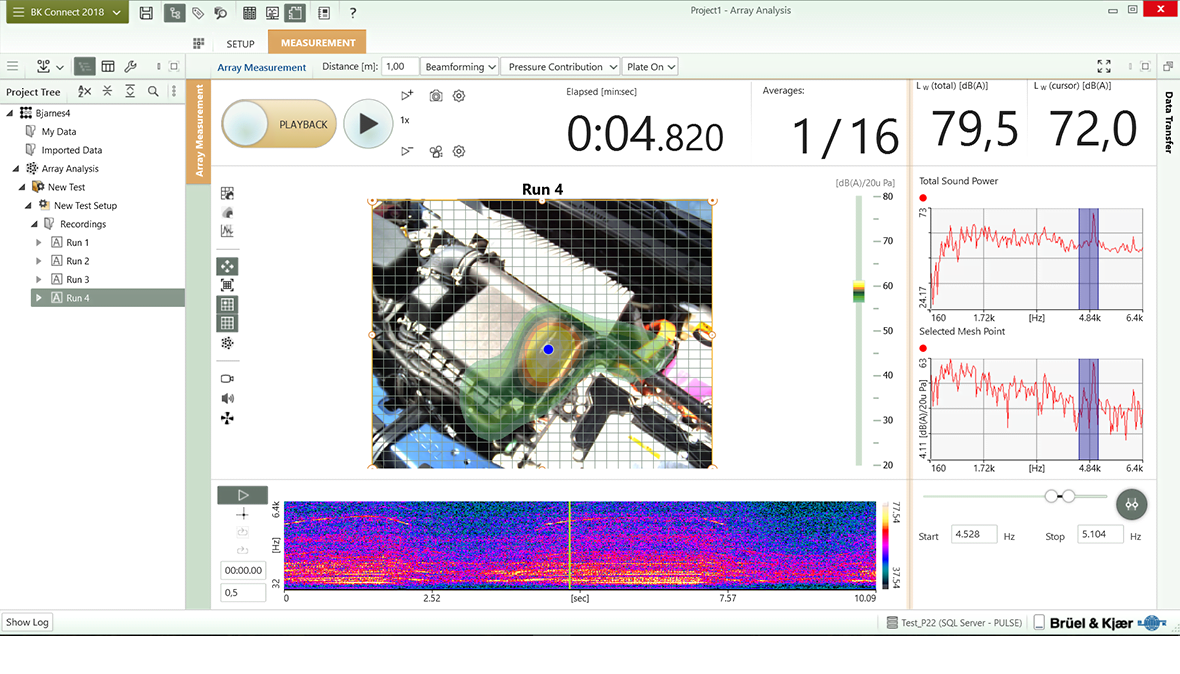1180x674 pixels.
Task: Click the Start frequency input field
Action: point(973,535)
